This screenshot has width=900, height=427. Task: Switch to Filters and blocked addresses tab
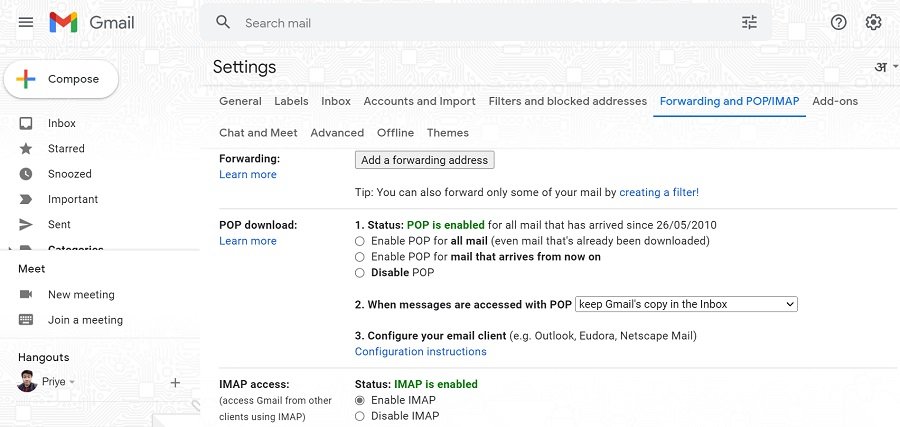coord(567,101)
